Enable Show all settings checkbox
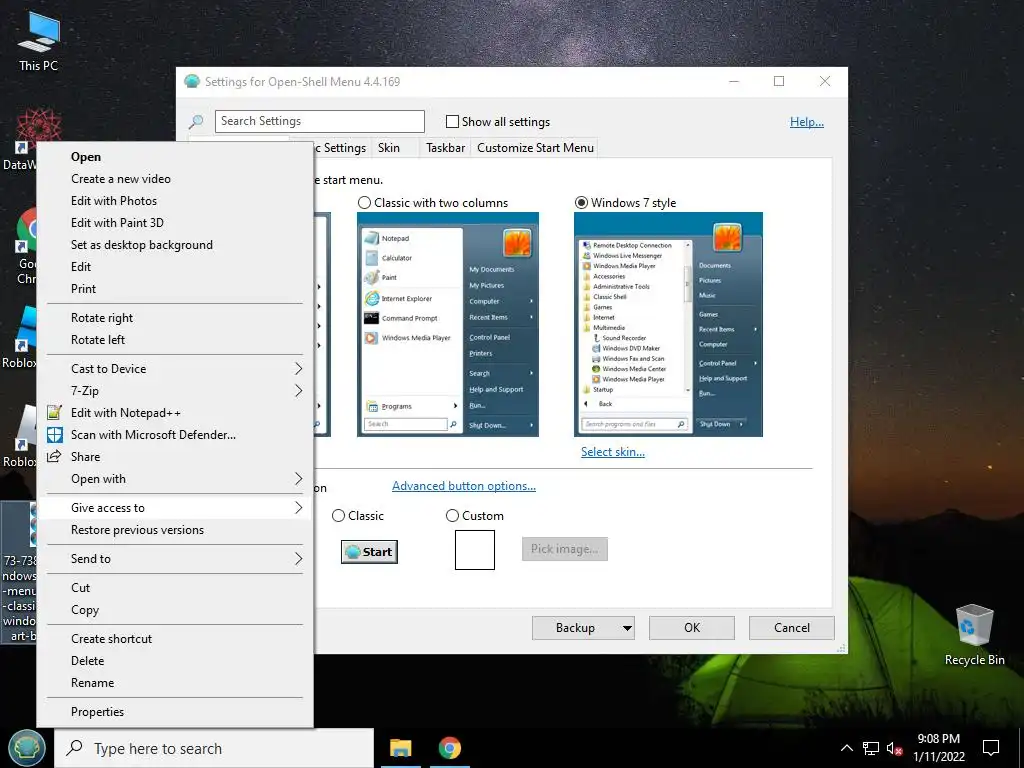This screenshot has width=1024, height=768. 452,121
